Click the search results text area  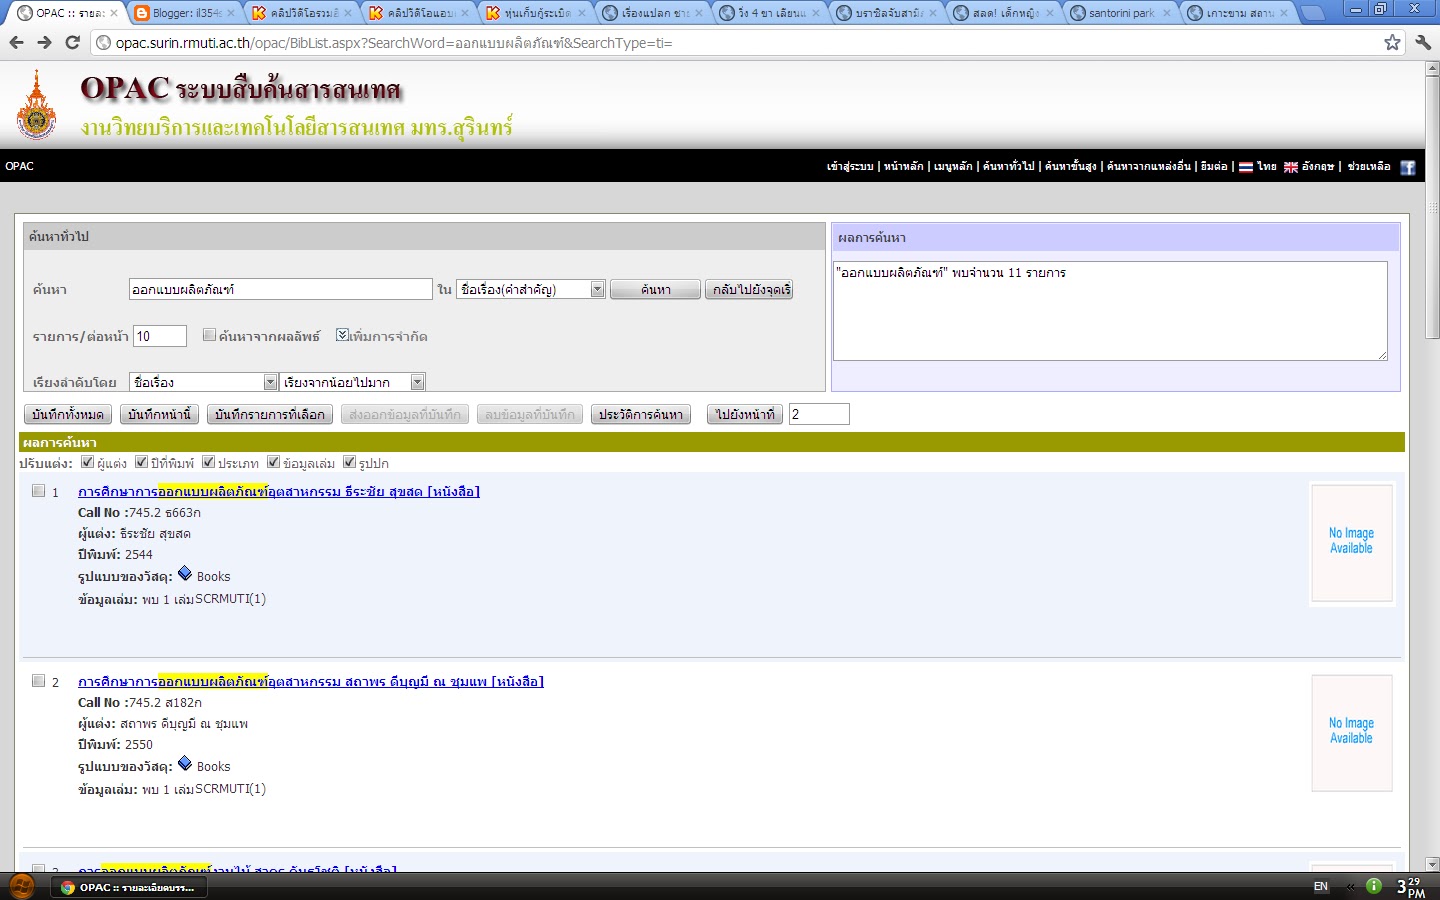click(1110, 310)
